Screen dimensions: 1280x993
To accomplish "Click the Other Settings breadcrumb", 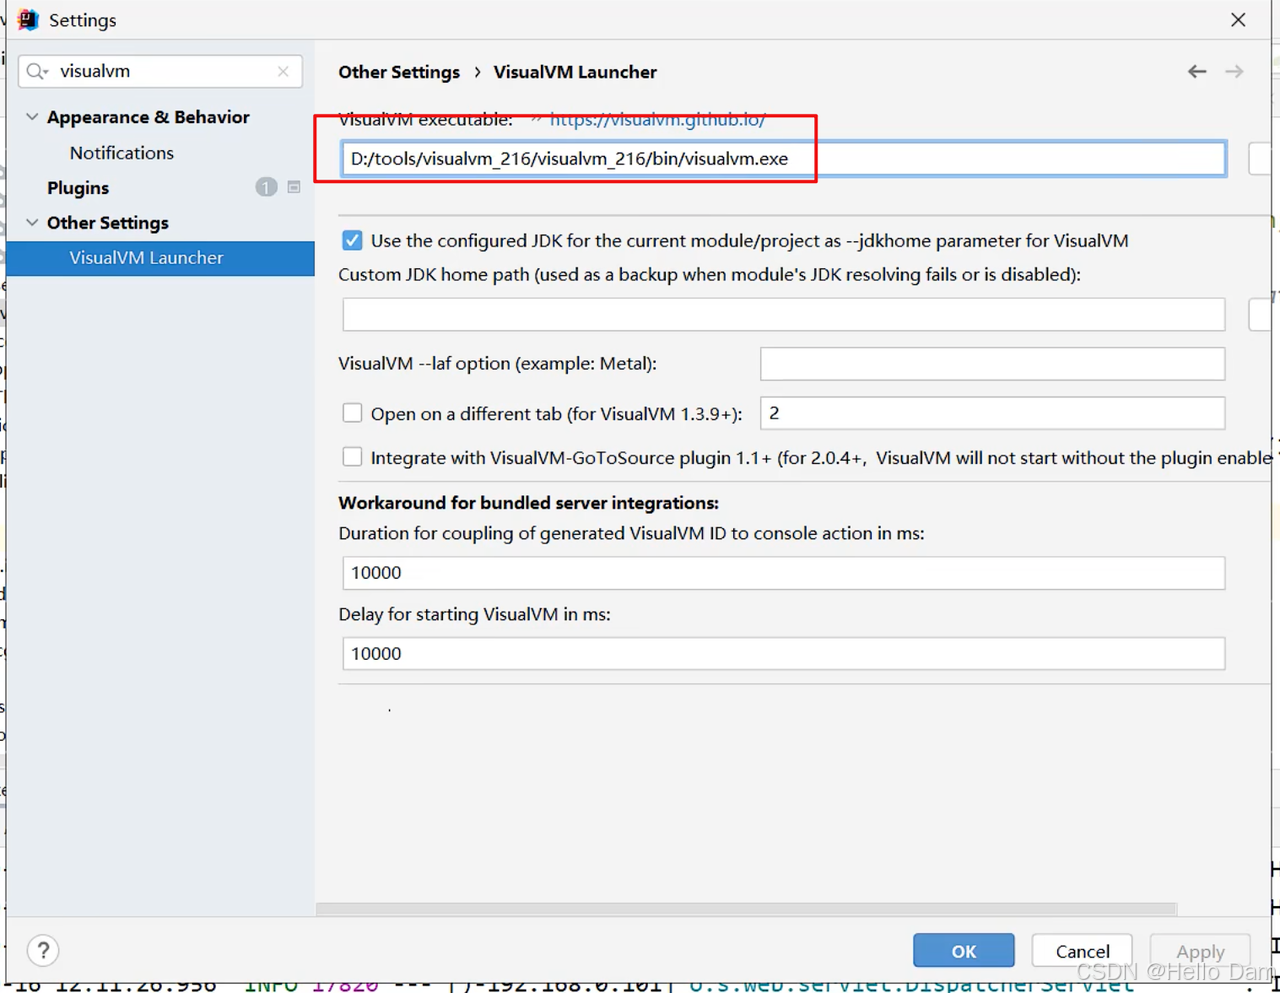I will point(399,72).
